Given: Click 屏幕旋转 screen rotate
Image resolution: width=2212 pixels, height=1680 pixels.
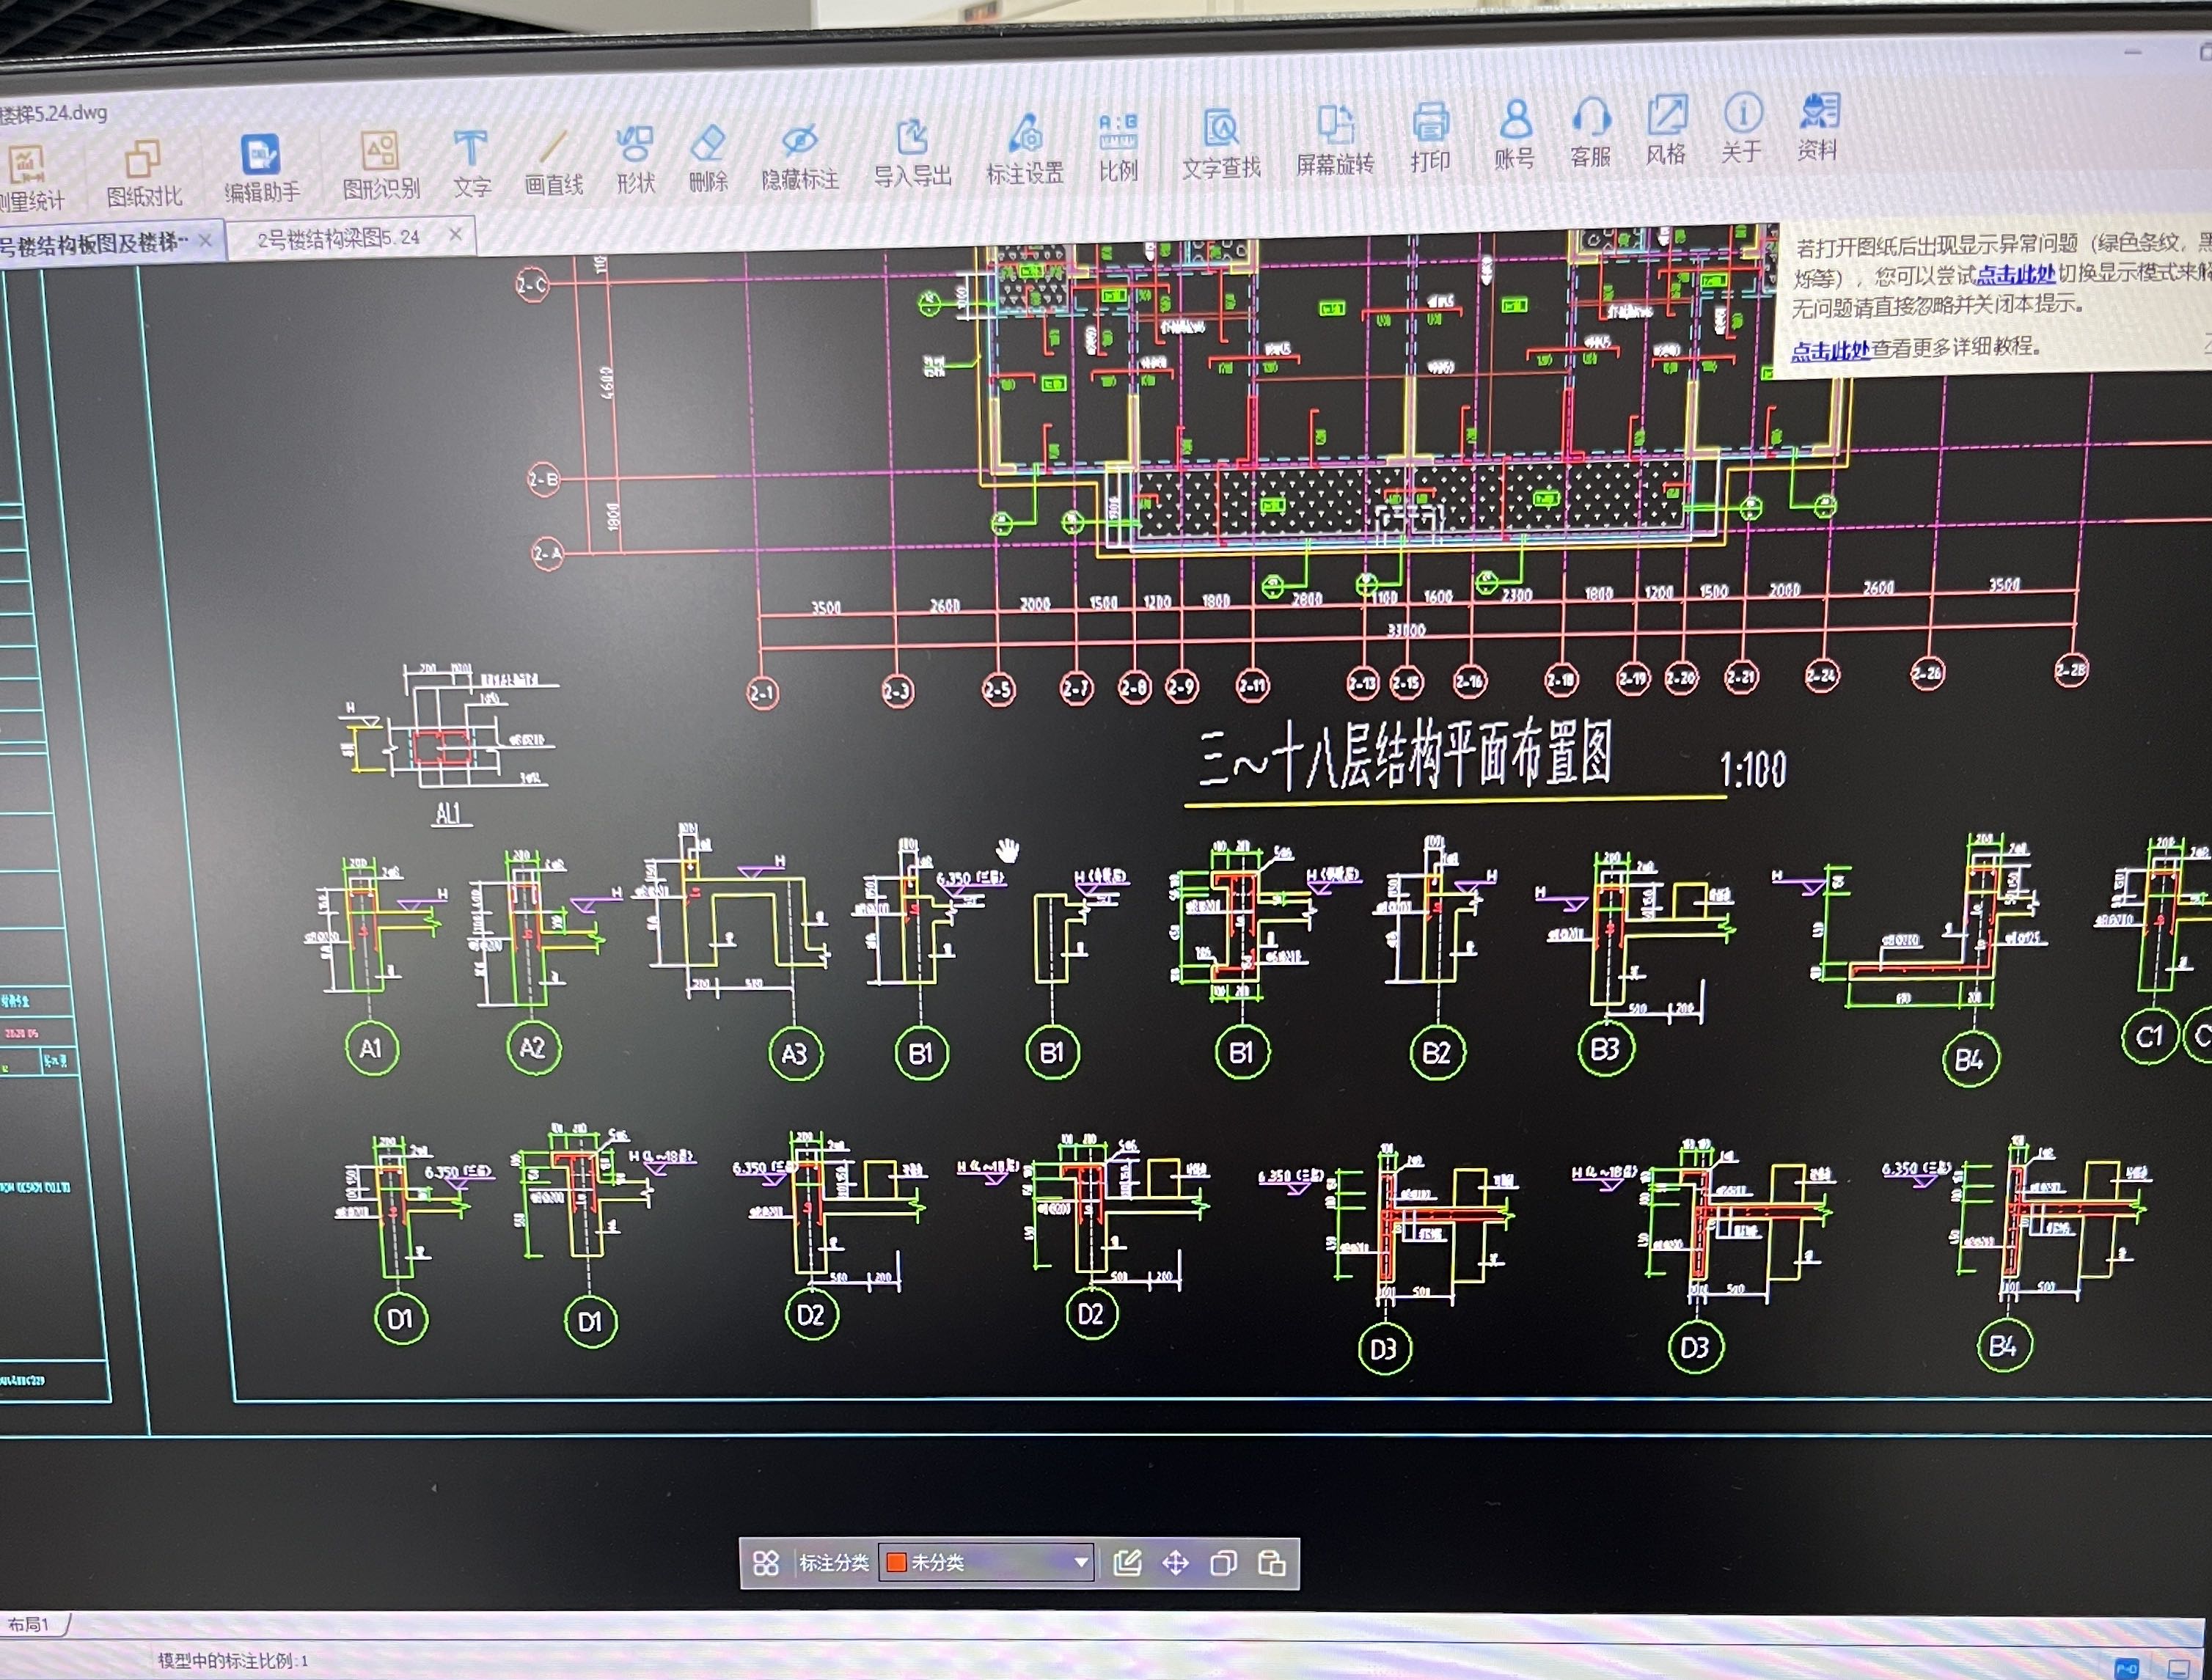Looking at the screenshot, I should tap(1335, 140).
